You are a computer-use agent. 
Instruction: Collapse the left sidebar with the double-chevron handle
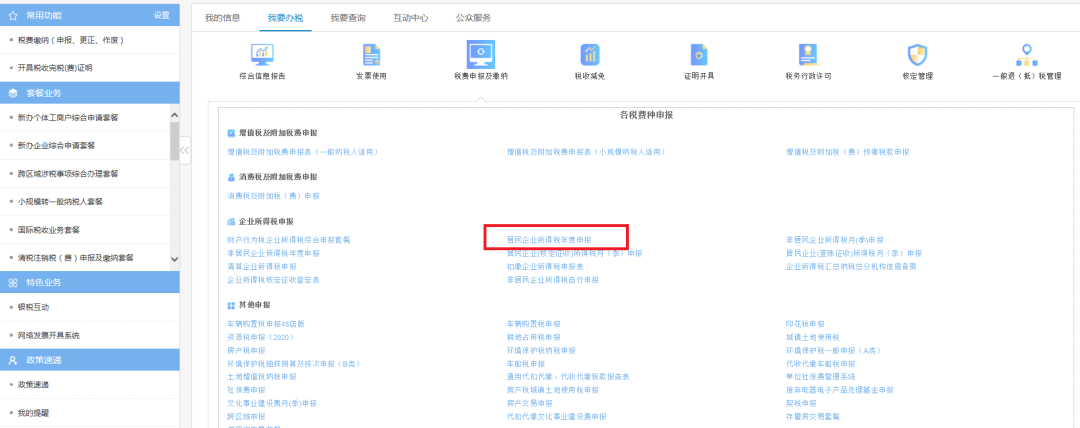[185, 150]
